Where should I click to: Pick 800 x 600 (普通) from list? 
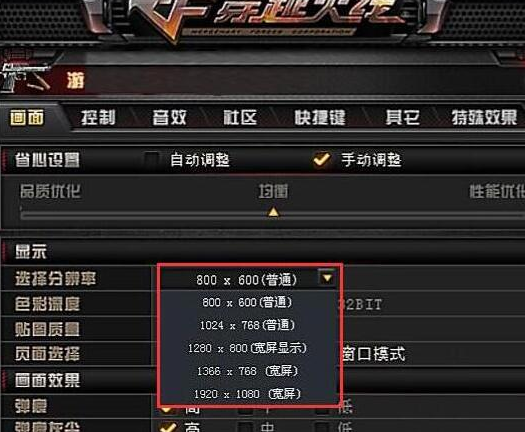coord(247,302)
